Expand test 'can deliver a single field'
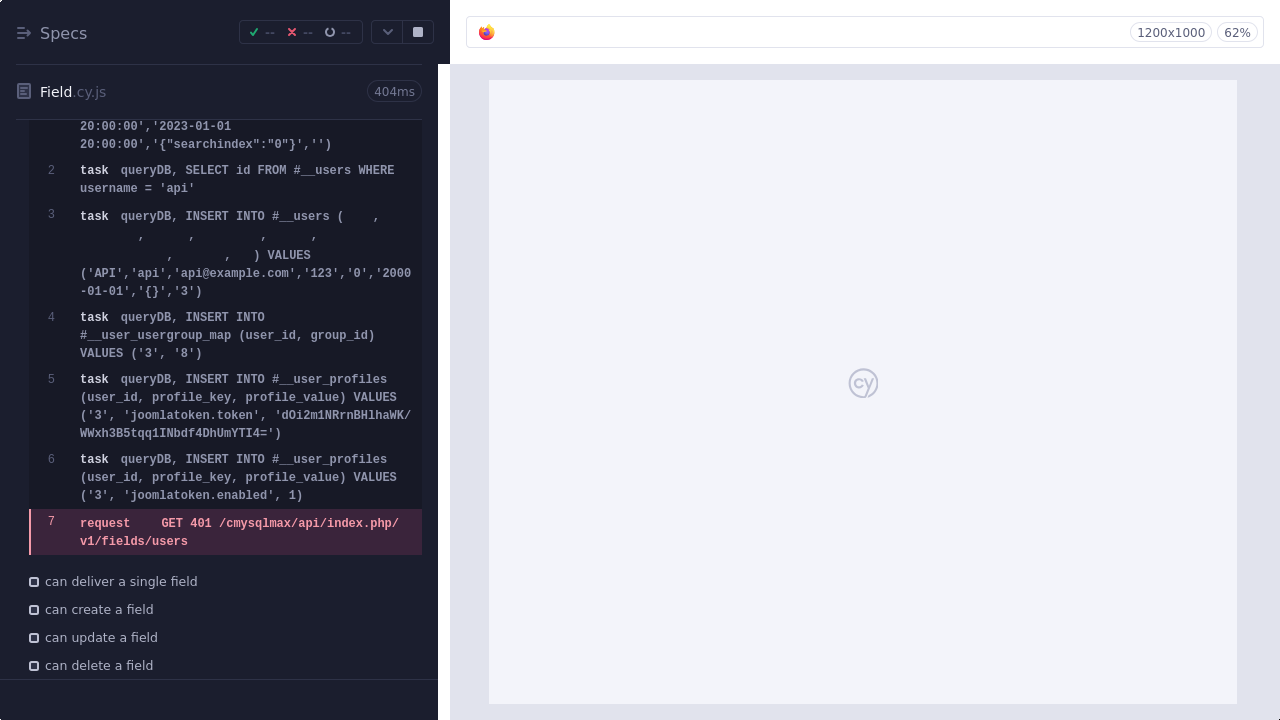Viewport: 1280px width, 720px height. tap(121, 582)
